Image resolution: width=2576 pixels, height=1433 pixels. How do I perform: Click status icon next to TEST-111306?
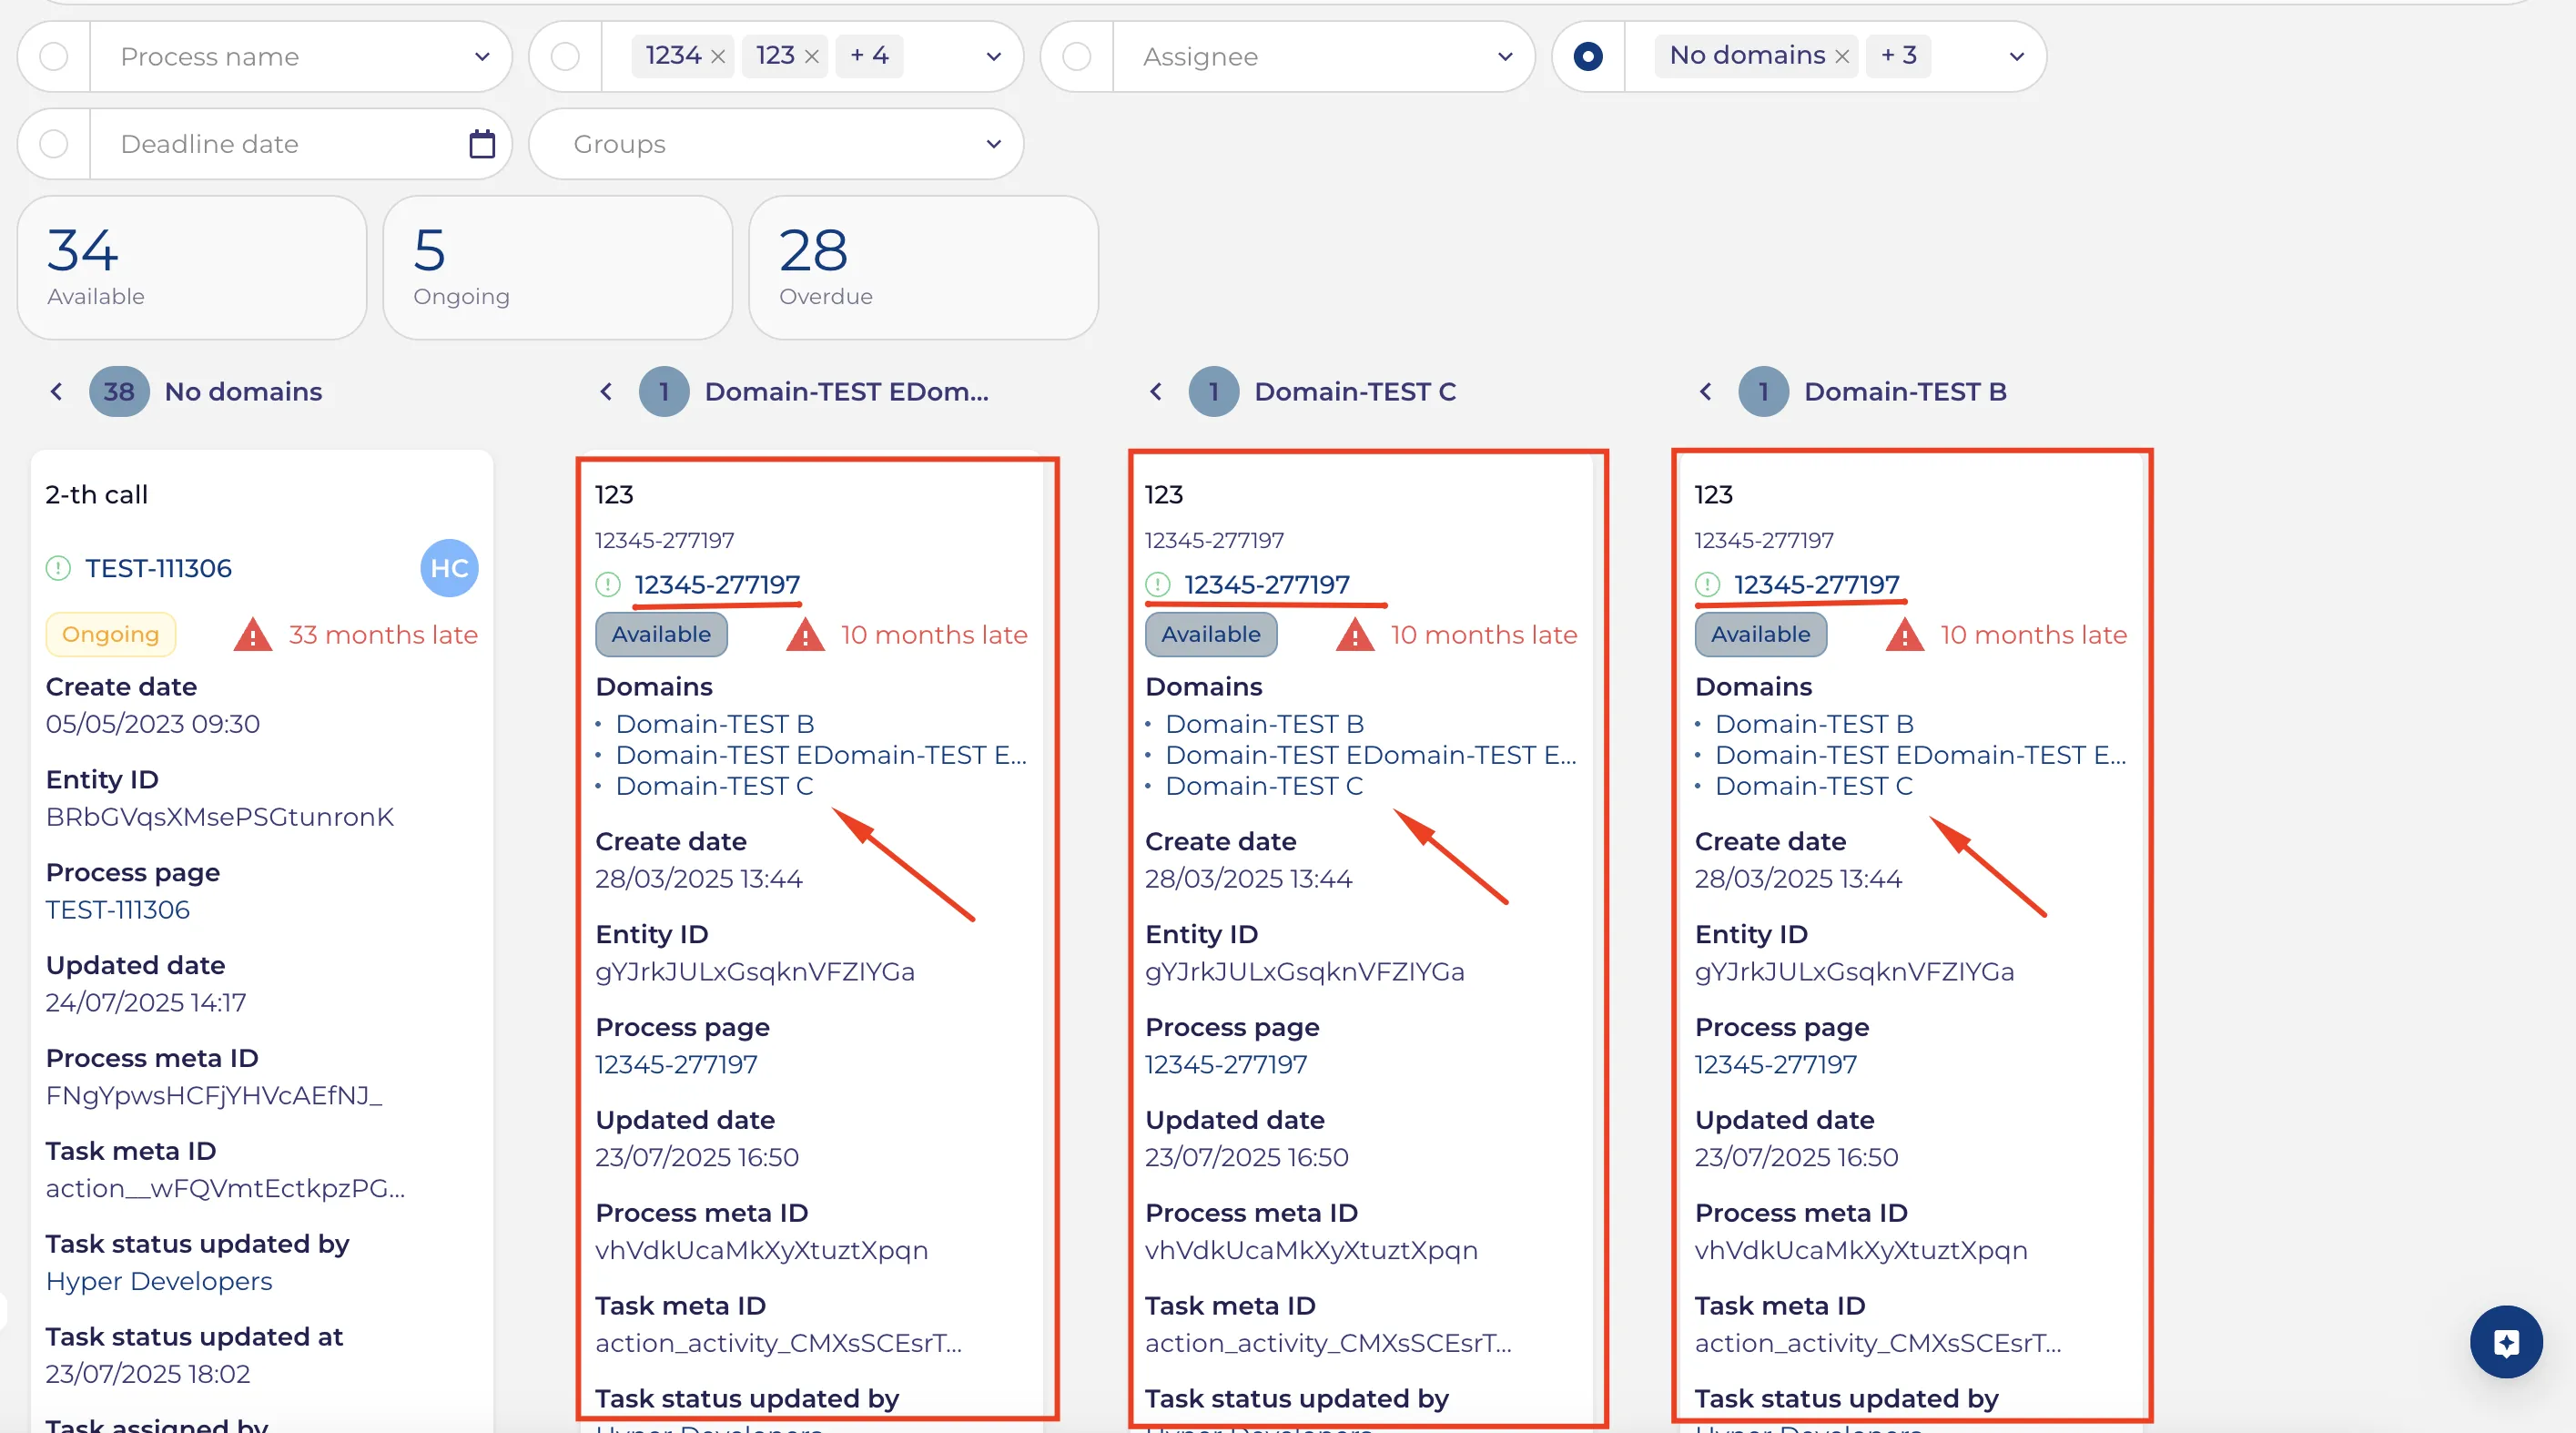pos(58,568)
